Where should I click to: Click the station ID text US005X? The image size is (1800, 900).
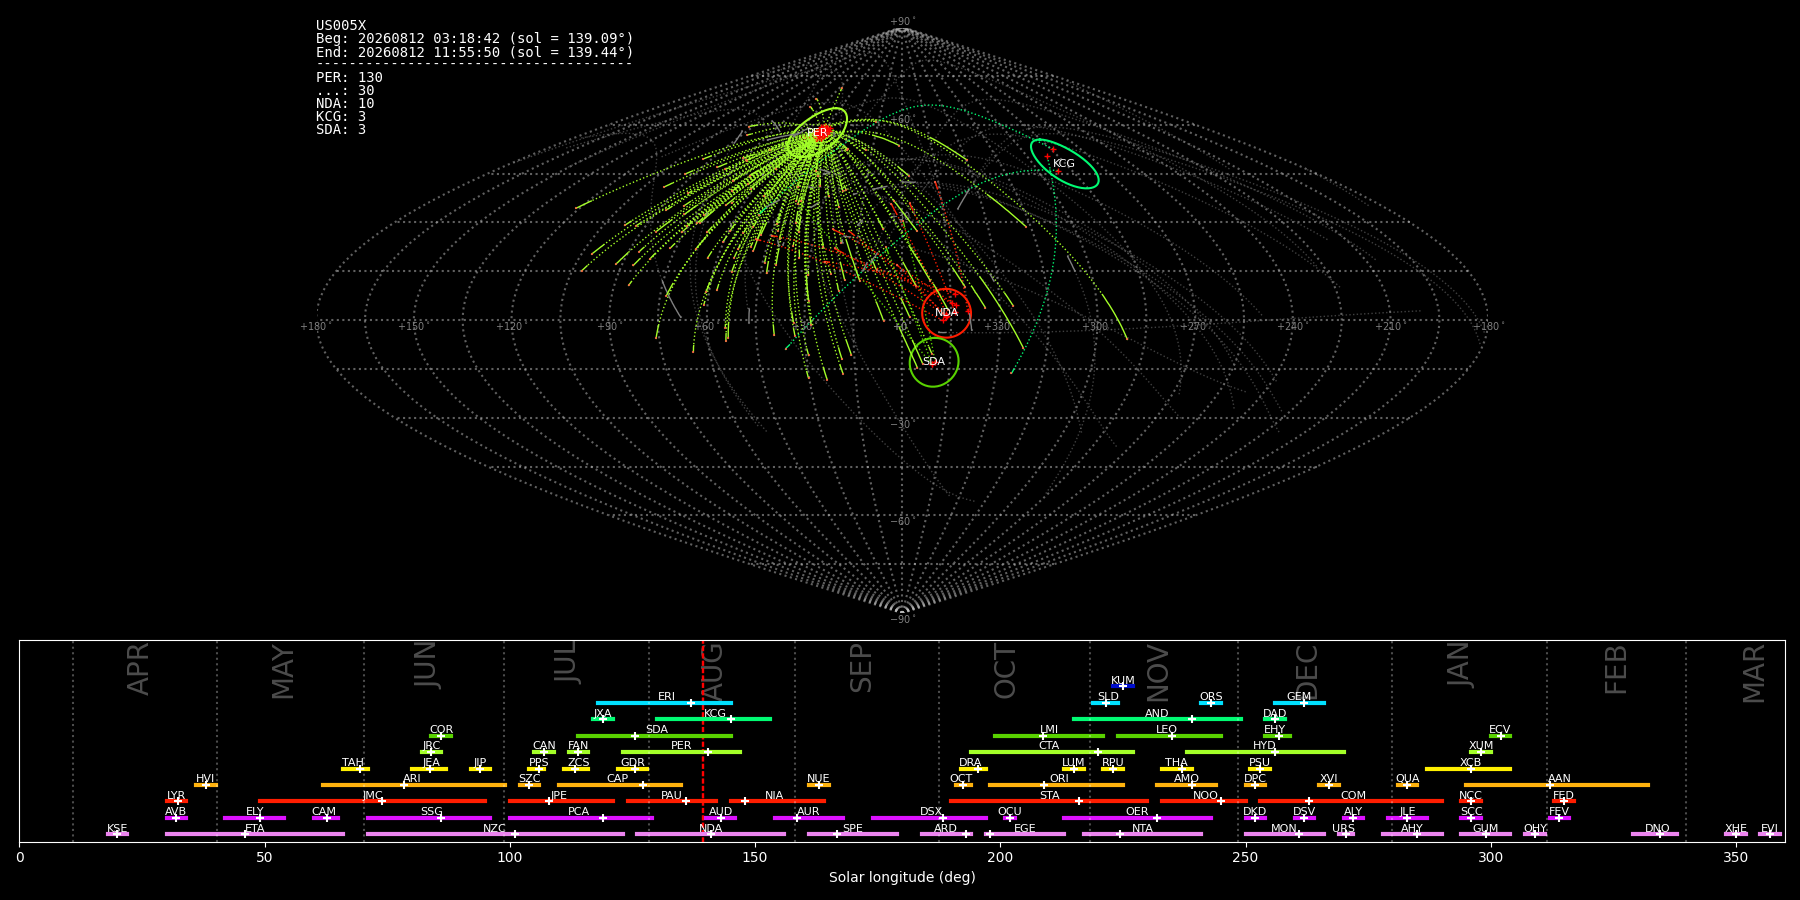[341, 26]
